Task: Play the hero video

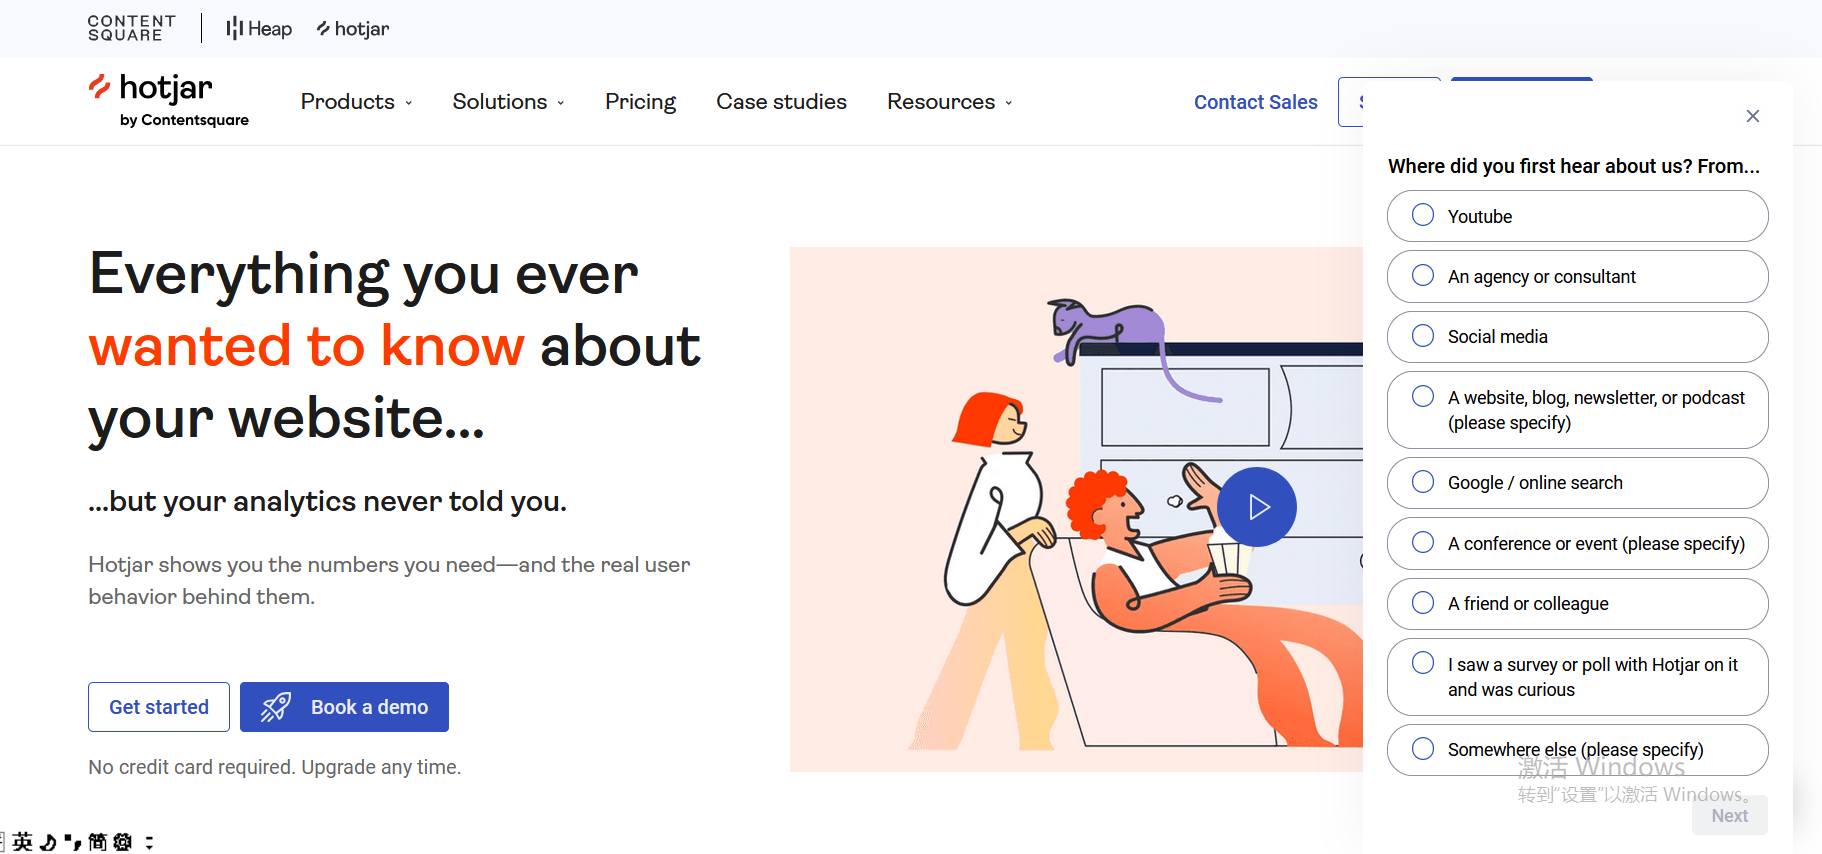Action: [1257, 507]
